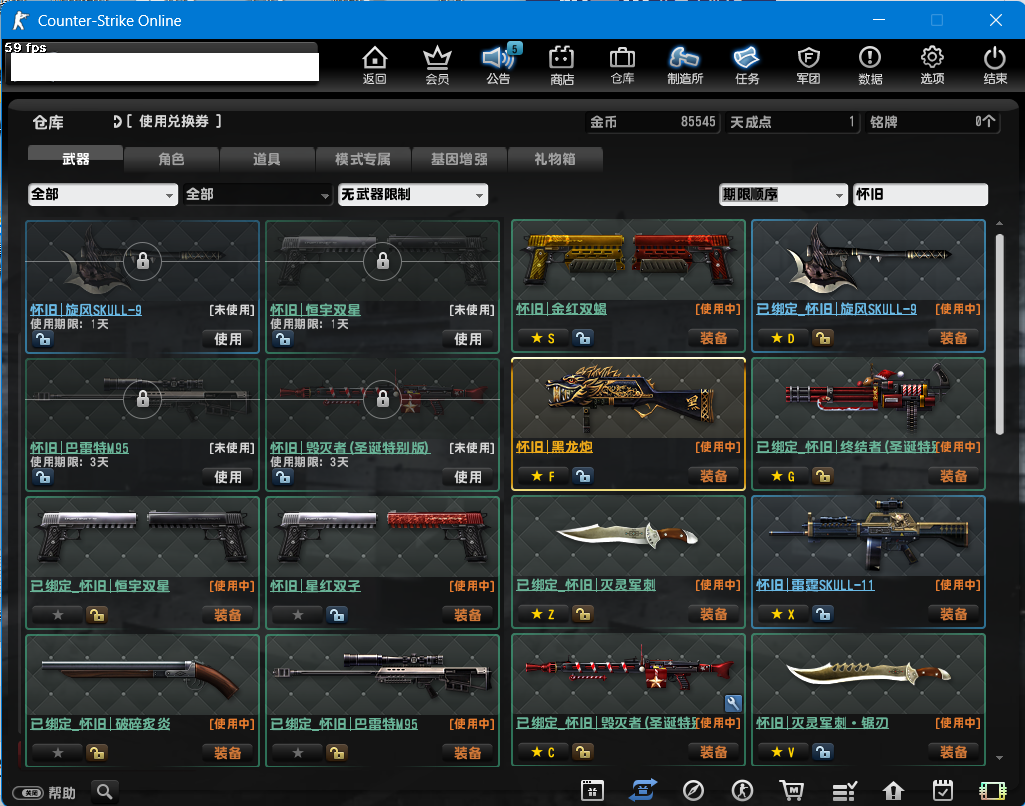Open the 制造所 crafting icon
This screenshot has height=806, width=1025.
click(x=684, y=65)
